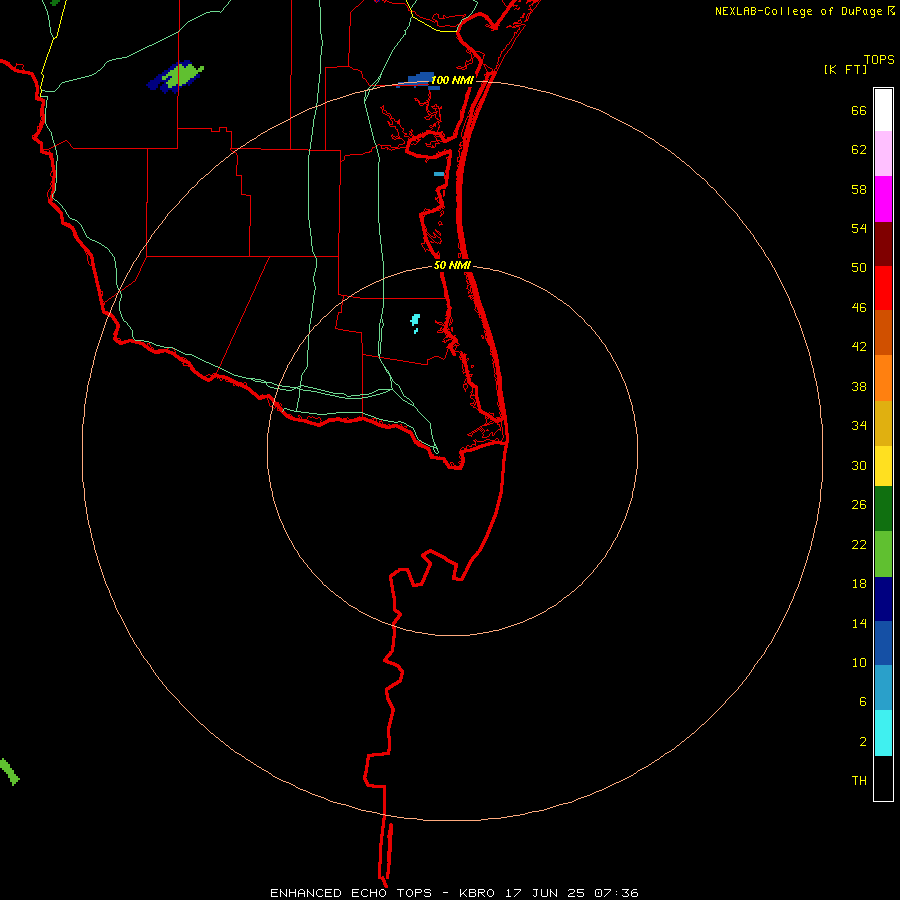
Task: Click the 2 legend value label
Action: (x=862, y=741)
